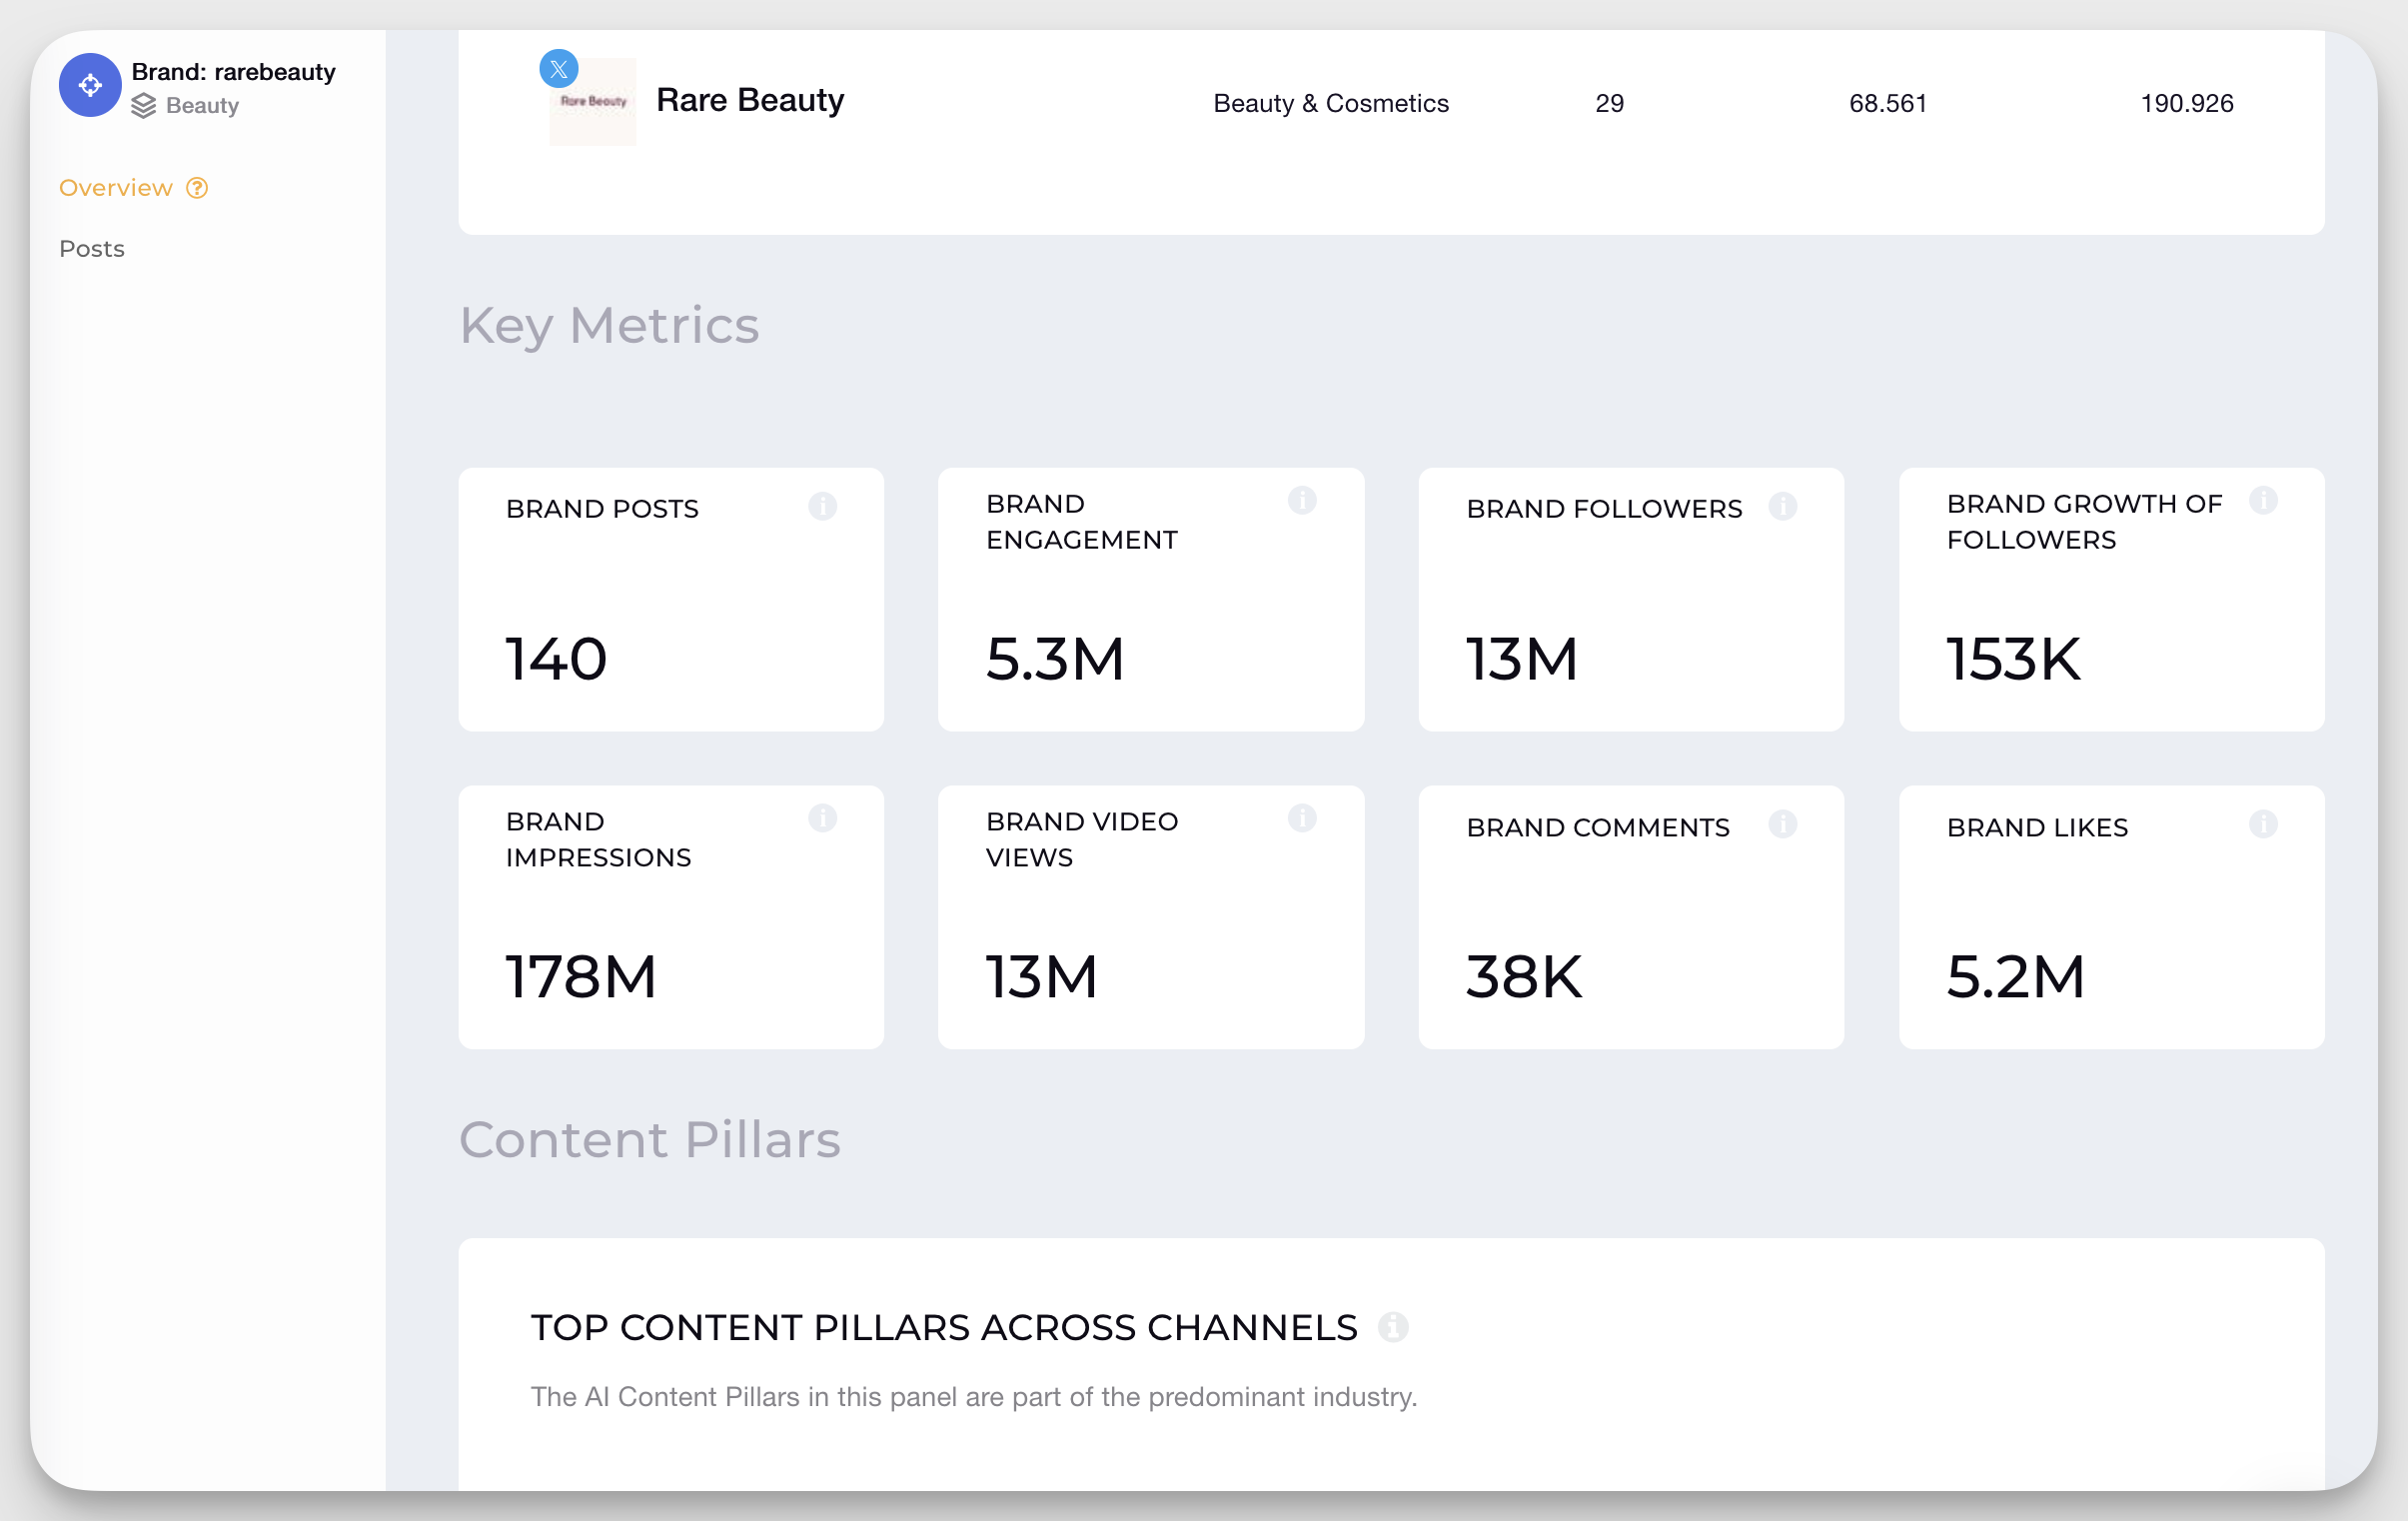
Task: Click the BRAND GROWTH OF FOLLOWERS label
Action: click(x=2084, y=522)
